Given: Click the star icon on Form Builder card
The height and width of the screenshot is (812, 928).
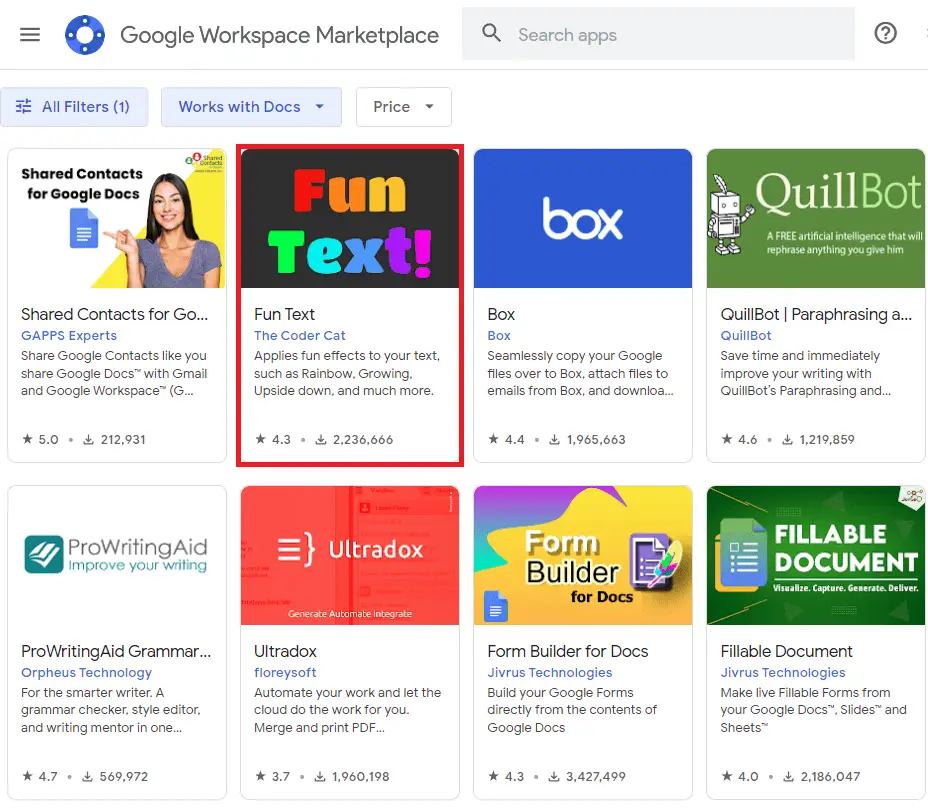Looking at the screenshot, I should (x=494, y=776).
